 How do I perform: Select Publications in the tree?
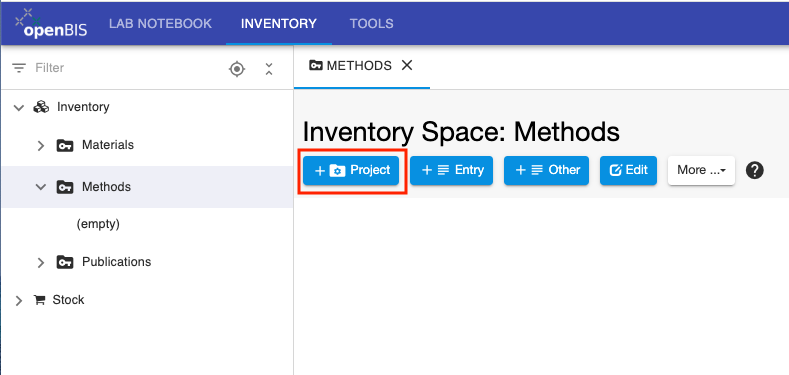pyautogui.click(x=116, y=262)
